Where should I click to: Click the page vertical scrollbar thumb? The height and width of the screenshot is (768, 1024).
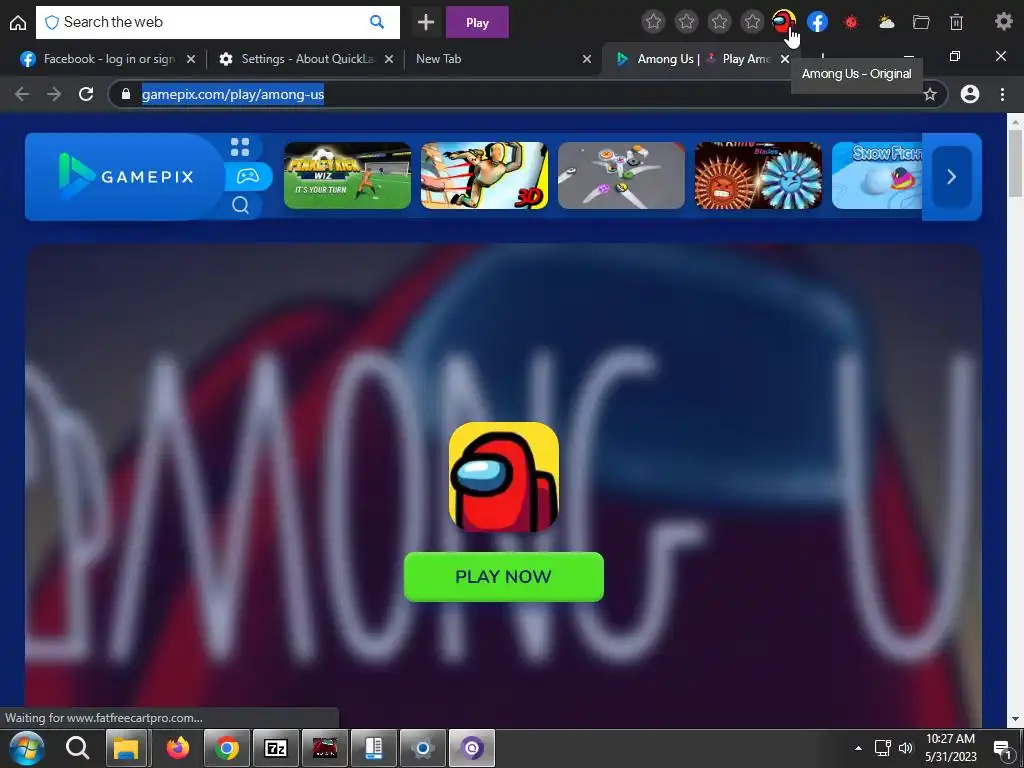point(1016,163)
